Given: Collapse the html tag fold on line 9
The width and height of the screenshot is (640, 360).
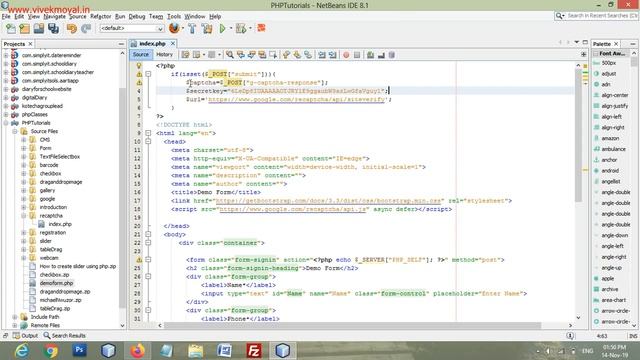Looking at the screenshot, I should [x=148, y=133].
